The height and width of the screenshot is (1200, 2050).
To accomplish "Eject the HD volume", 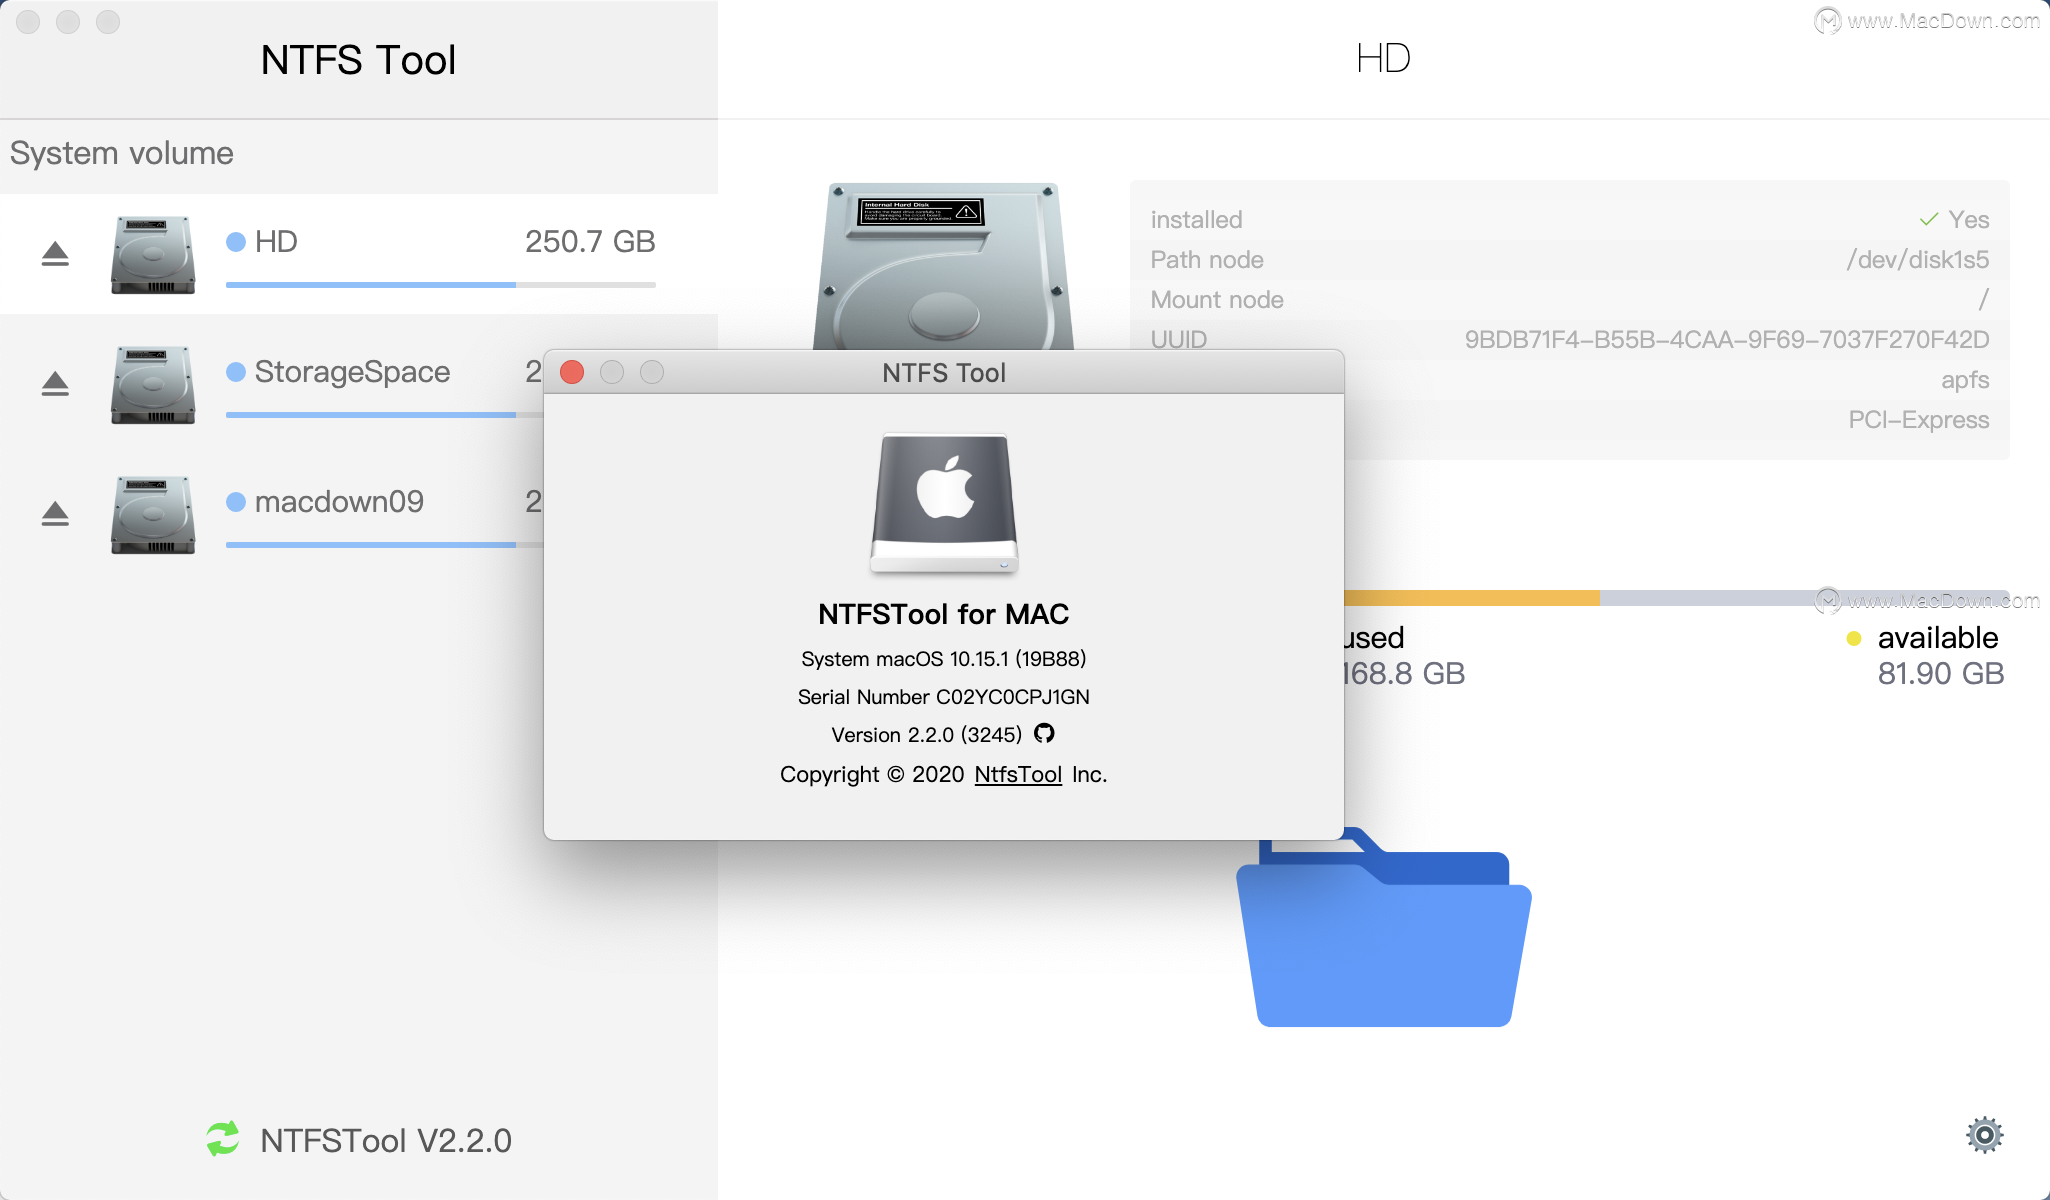I will point(55,254).
